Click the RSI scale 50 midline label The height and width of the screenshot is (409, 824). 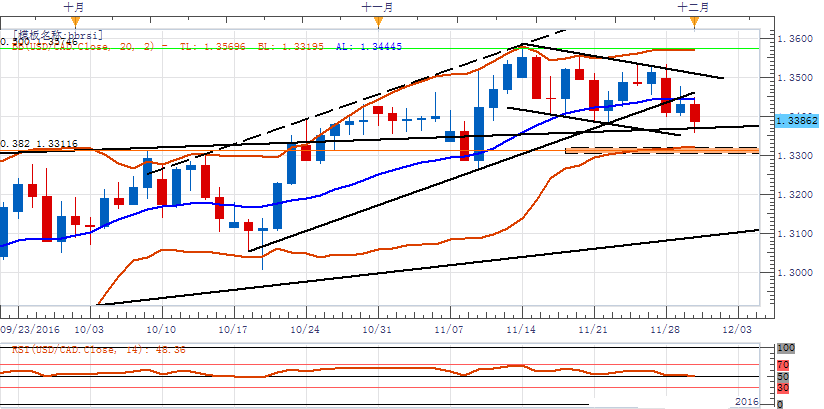point(784,377)
